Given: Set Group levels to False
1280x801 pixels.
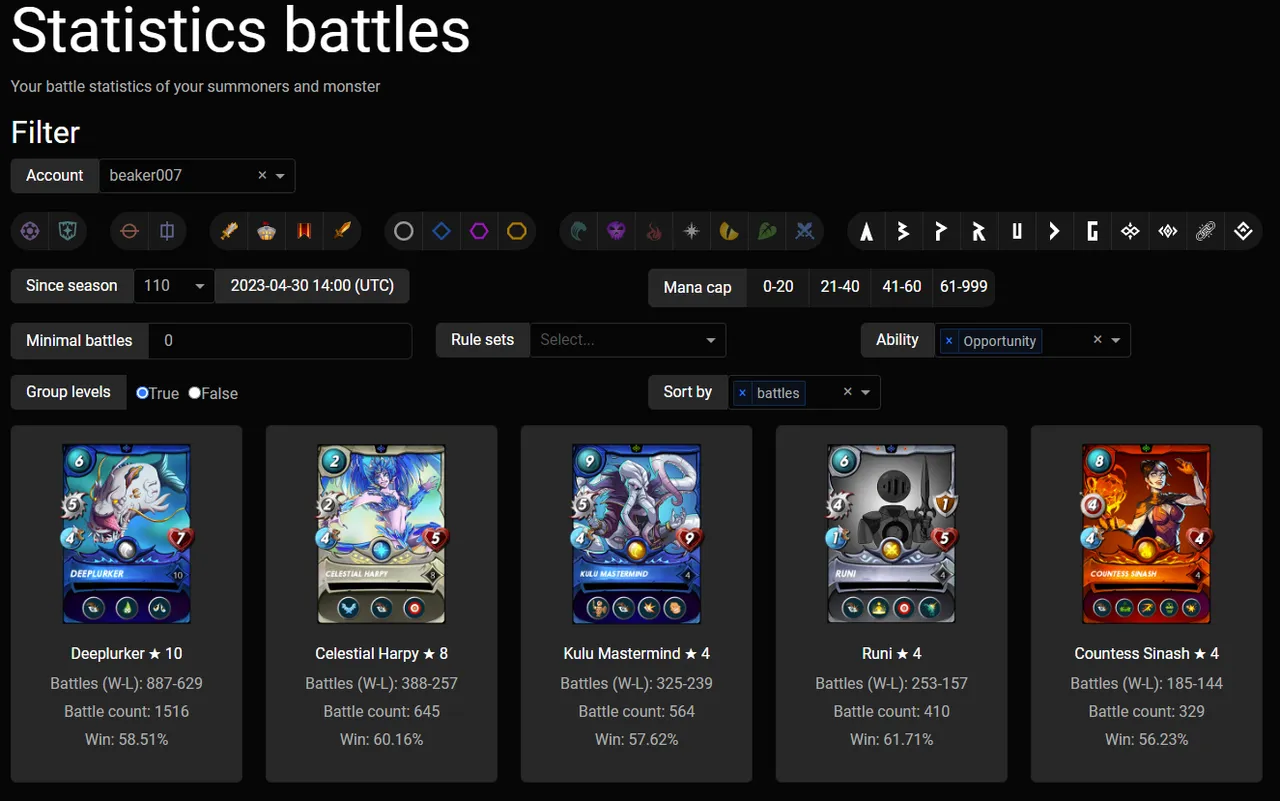Looking at the screenshot, I should pos(194,393).
